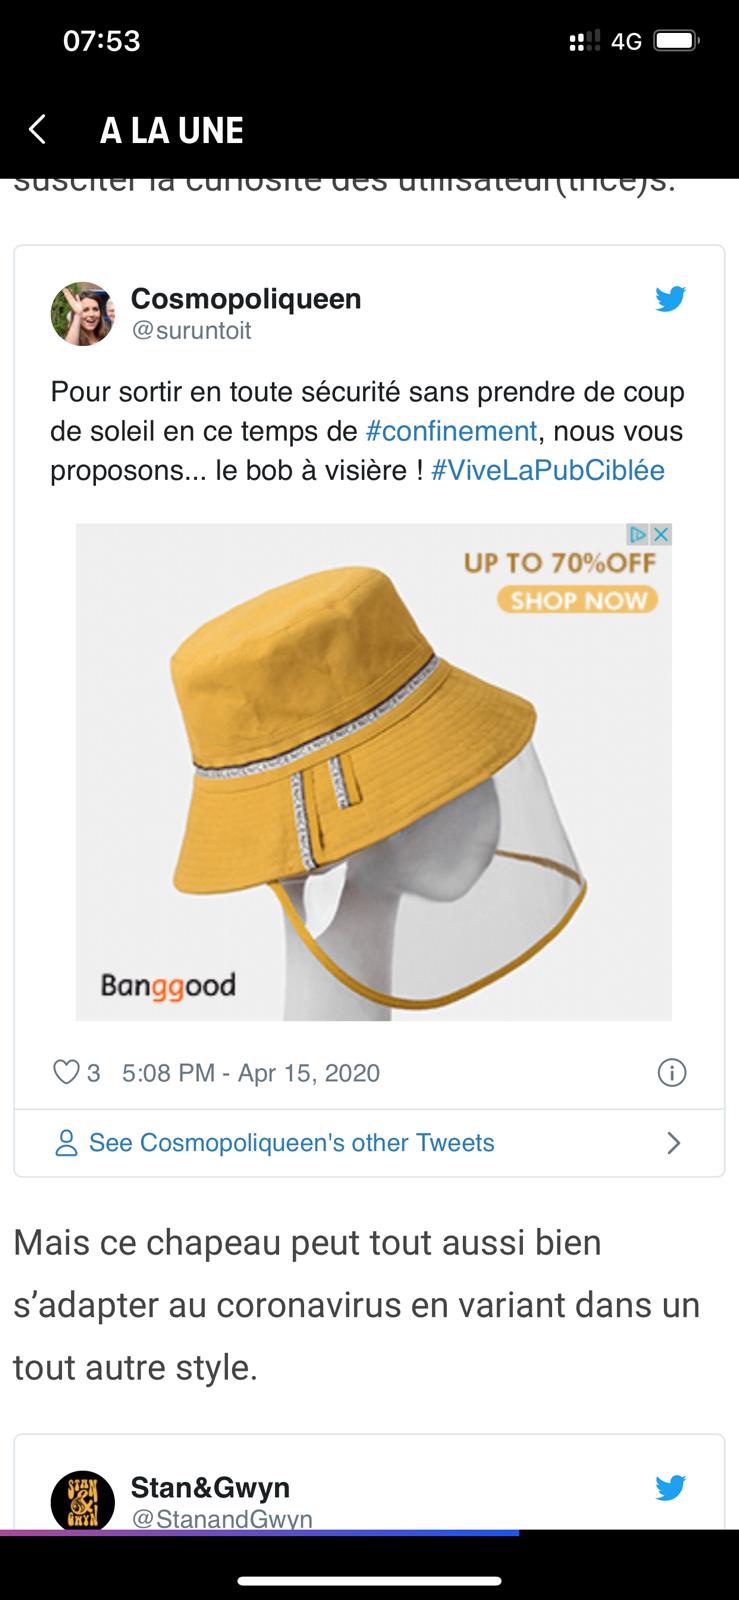
Task: Tap the back arrow in header
Action: tap(37, 130)
